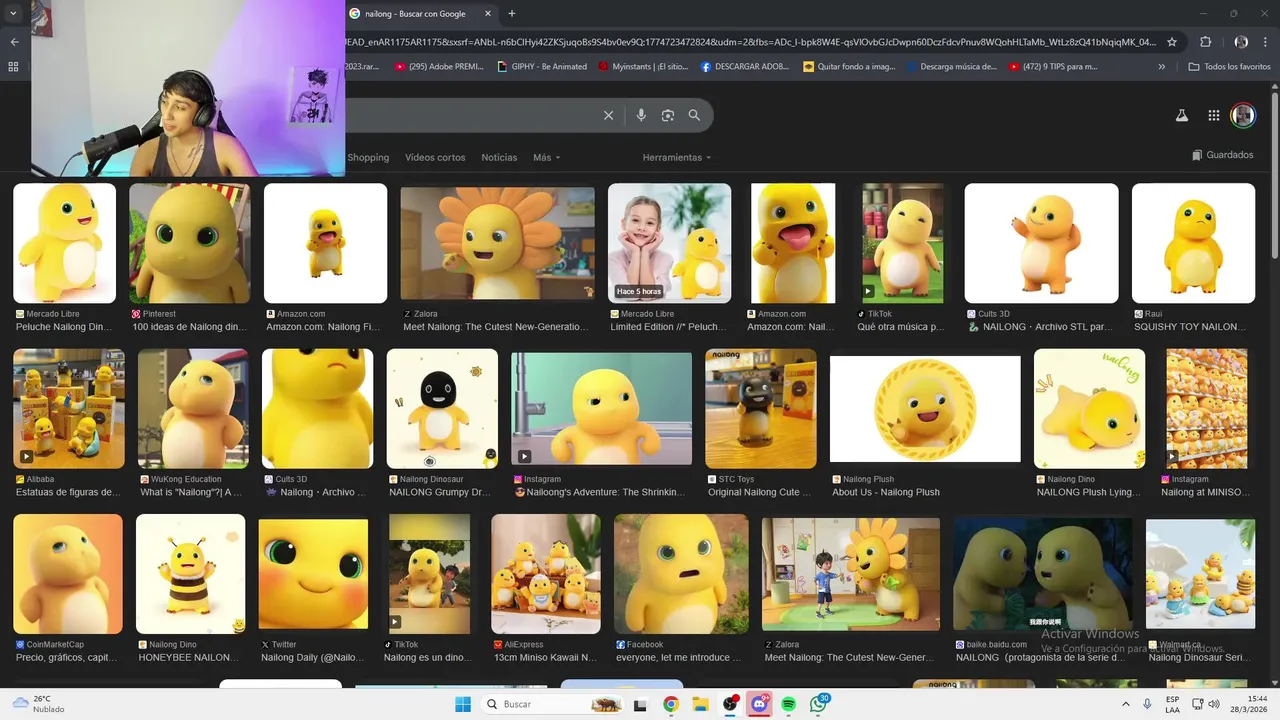Show hidden system tray icons
This screenshot has height=720, width=1280.
point(1126,704)
